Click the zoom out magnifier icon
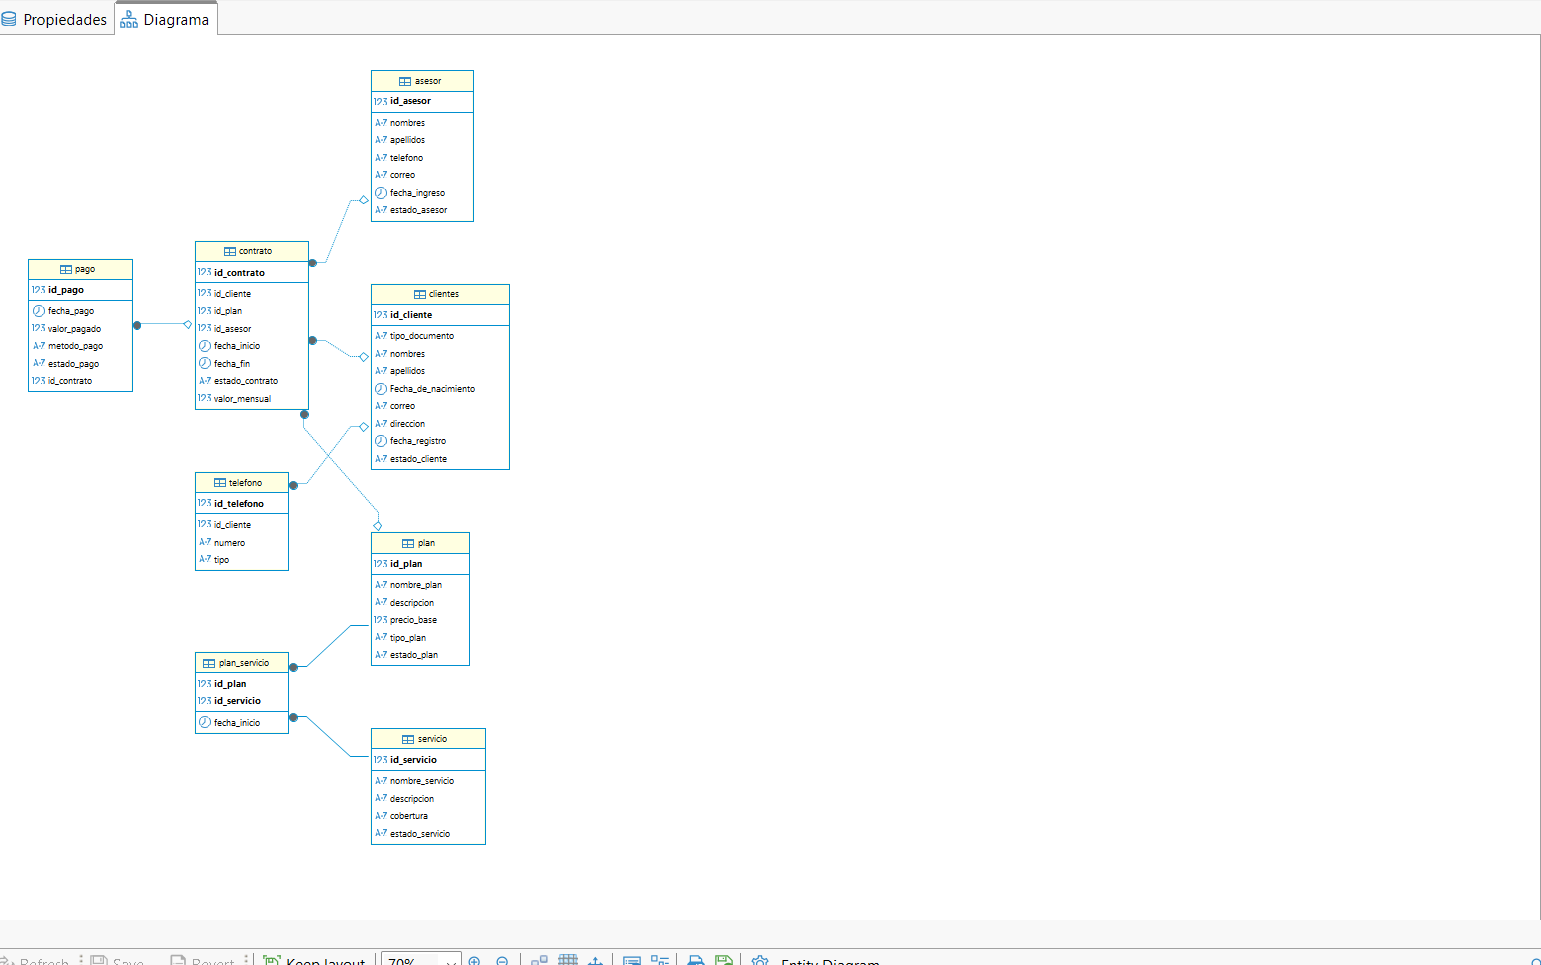The image size is (1541, 965). tap(502, 961)
